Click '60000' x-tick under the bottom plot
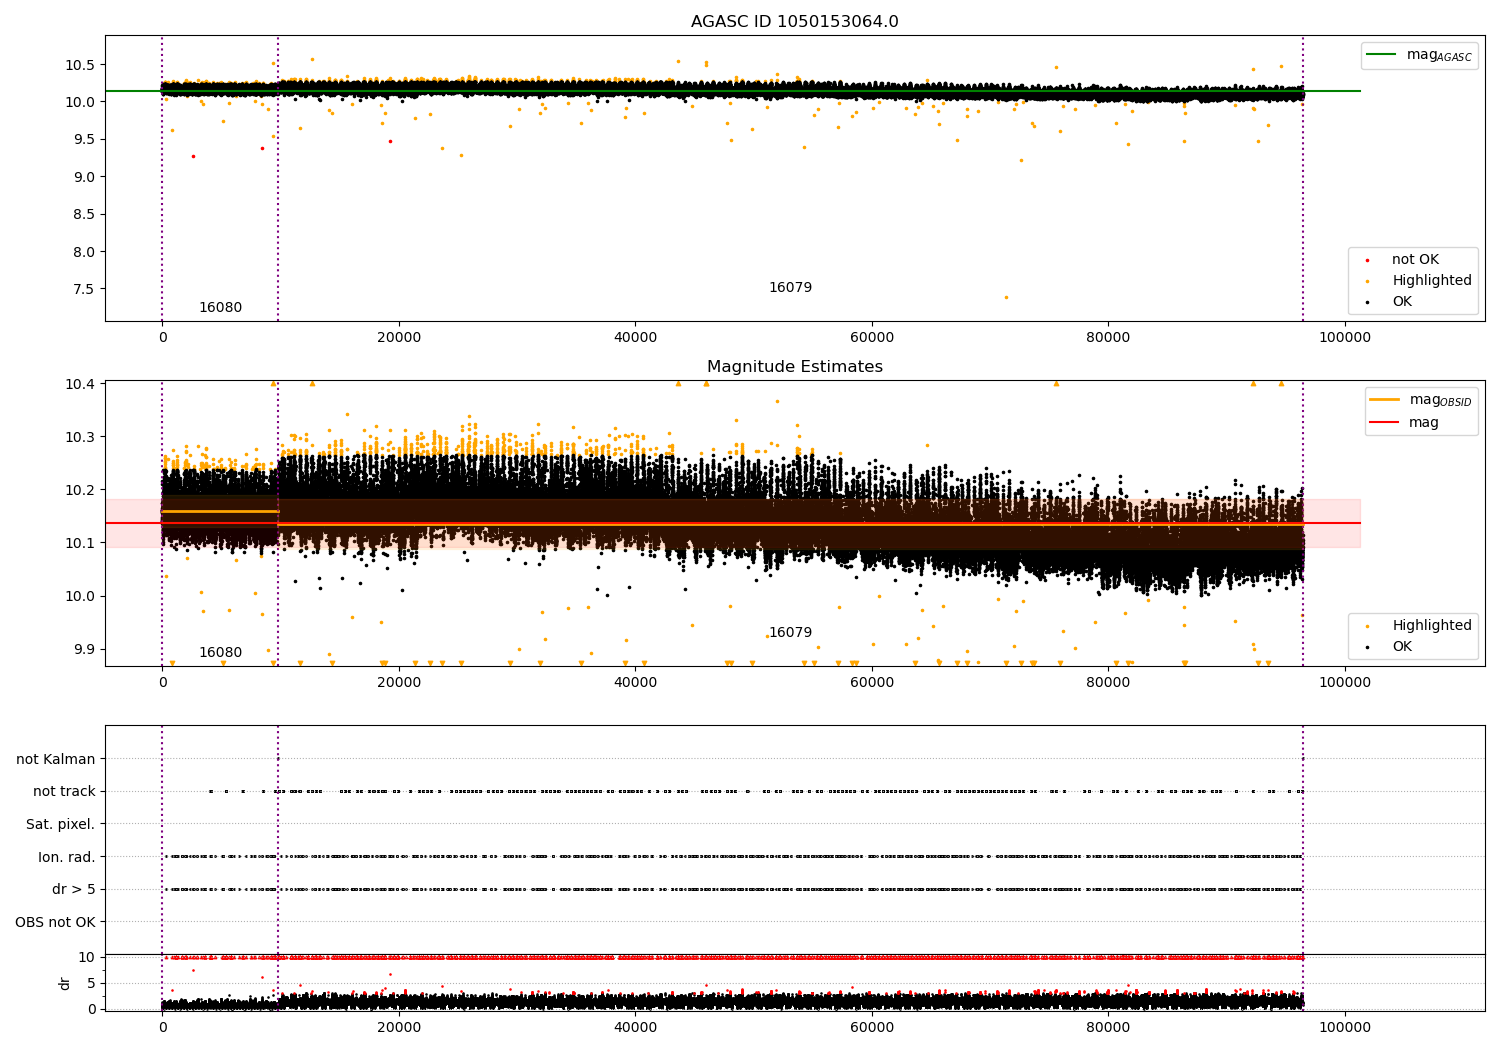Image resolution: width=1500 pixels, height=1050 pixels. point(872,1028)
